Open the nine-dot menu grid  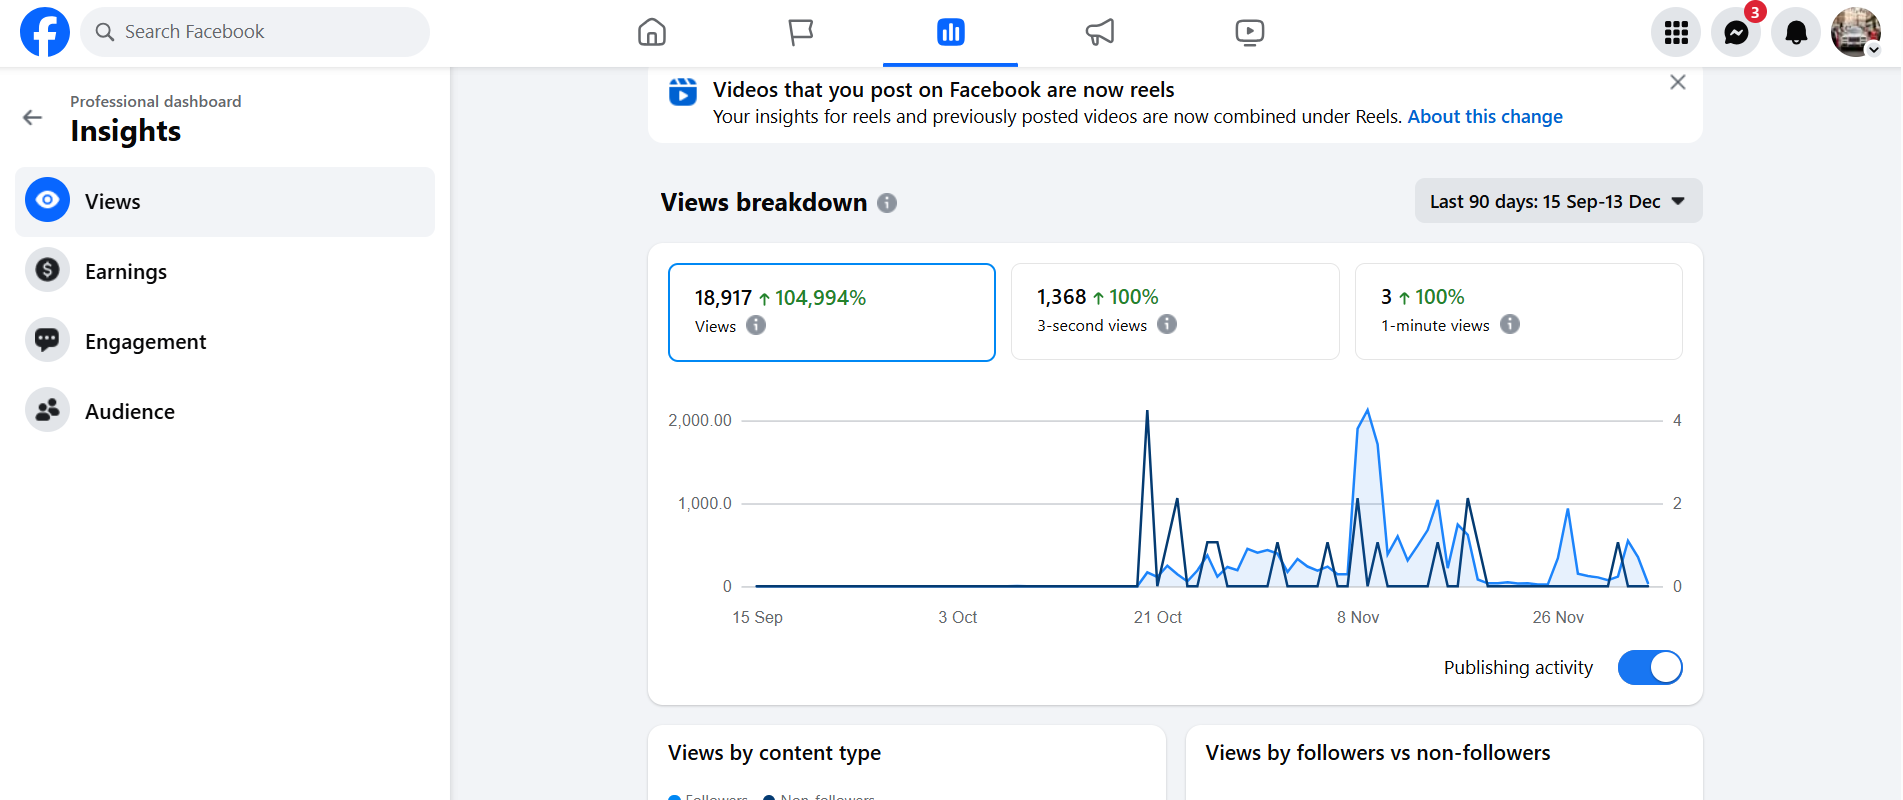[1676, 33]
